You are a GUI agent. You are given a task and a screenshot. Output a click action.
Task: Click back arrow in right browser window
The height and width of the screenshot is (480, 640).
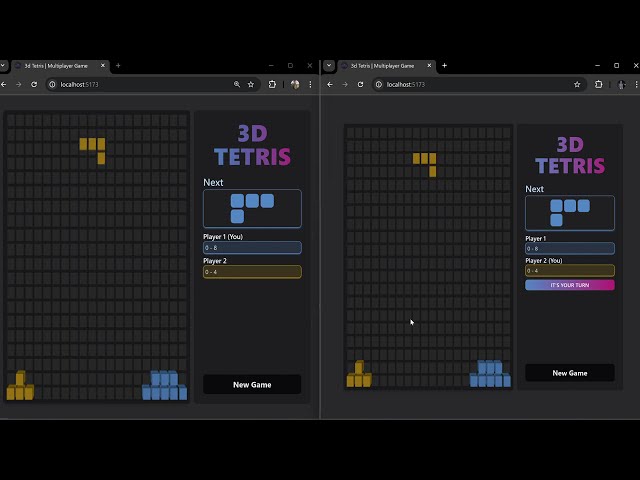(330, 84)
